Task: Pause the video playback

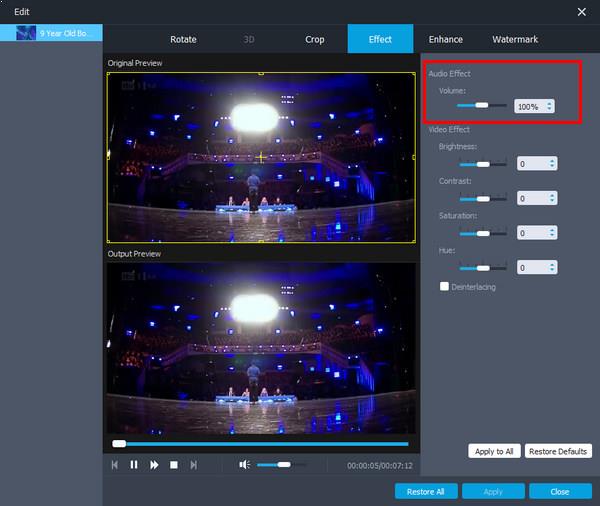Action: 134,465
